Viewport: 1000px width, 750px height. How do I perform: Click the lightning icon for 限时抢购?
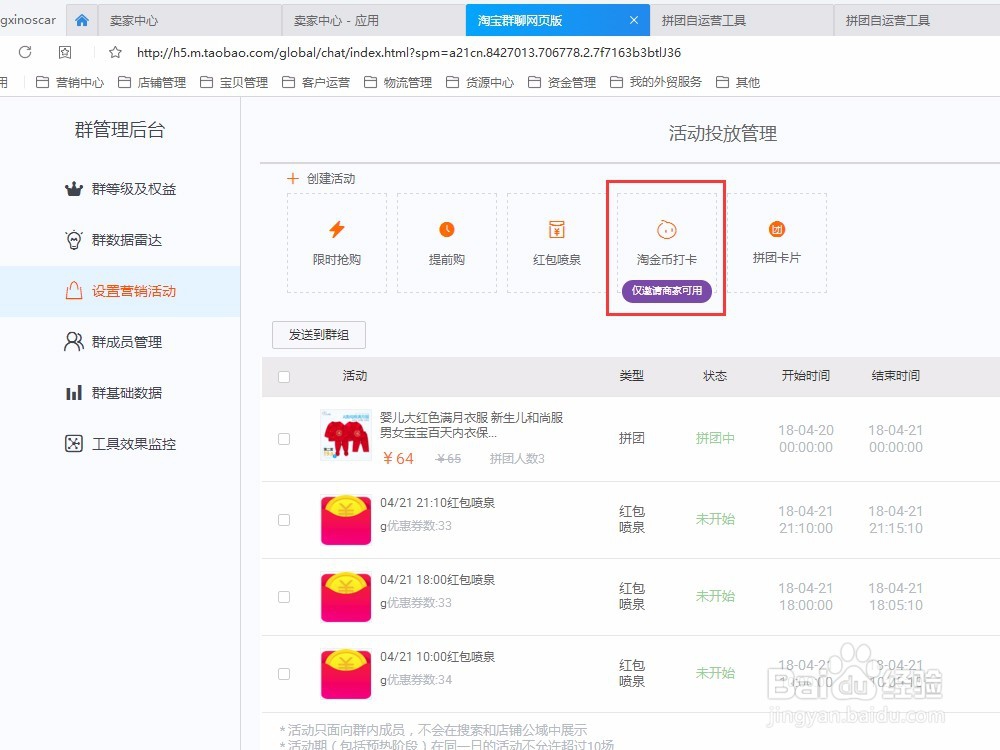[337, 229]
